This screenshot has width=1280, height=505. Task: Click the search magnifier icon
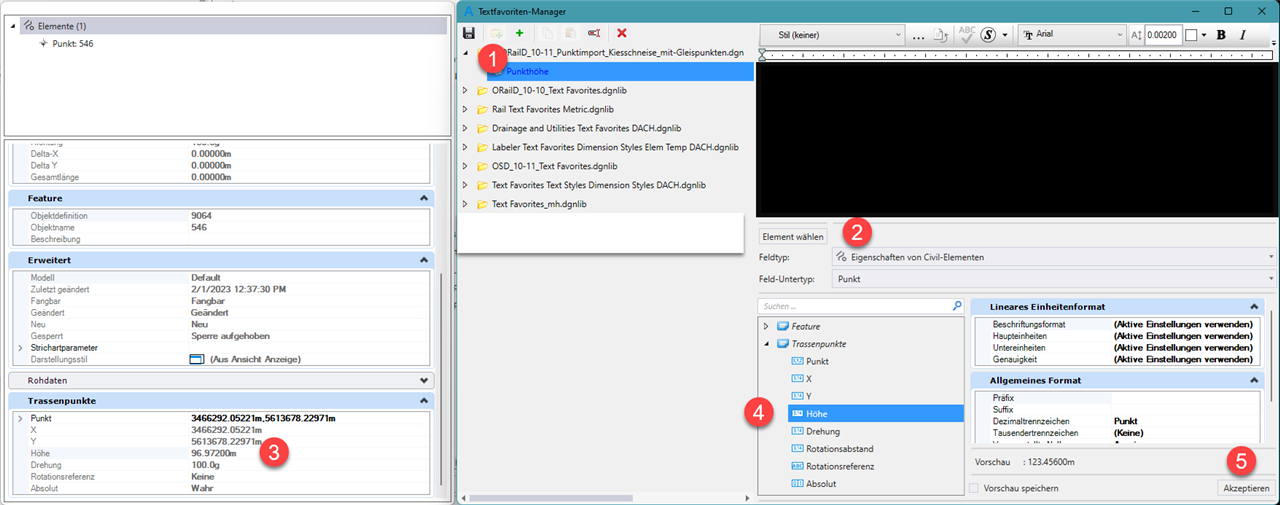[x=955, y=306]
